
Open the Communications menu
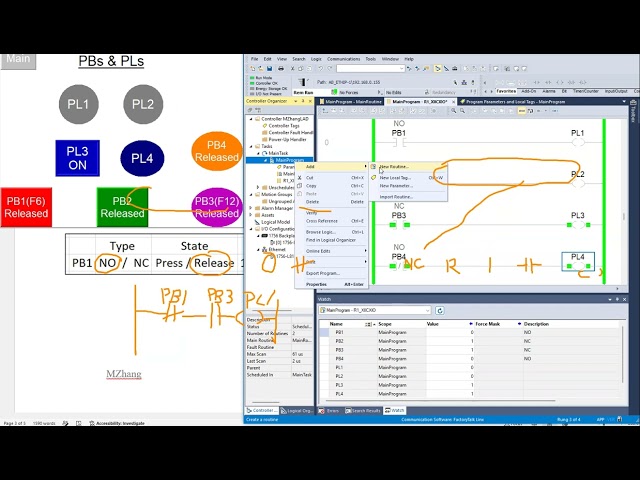tap(343, 59)
